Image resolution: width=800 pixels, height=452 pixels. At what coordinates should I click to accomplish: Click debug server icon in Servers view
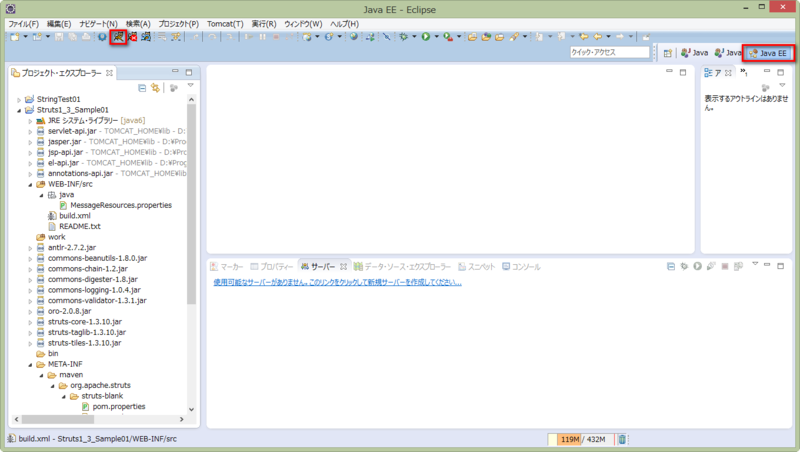coord(684,266)
